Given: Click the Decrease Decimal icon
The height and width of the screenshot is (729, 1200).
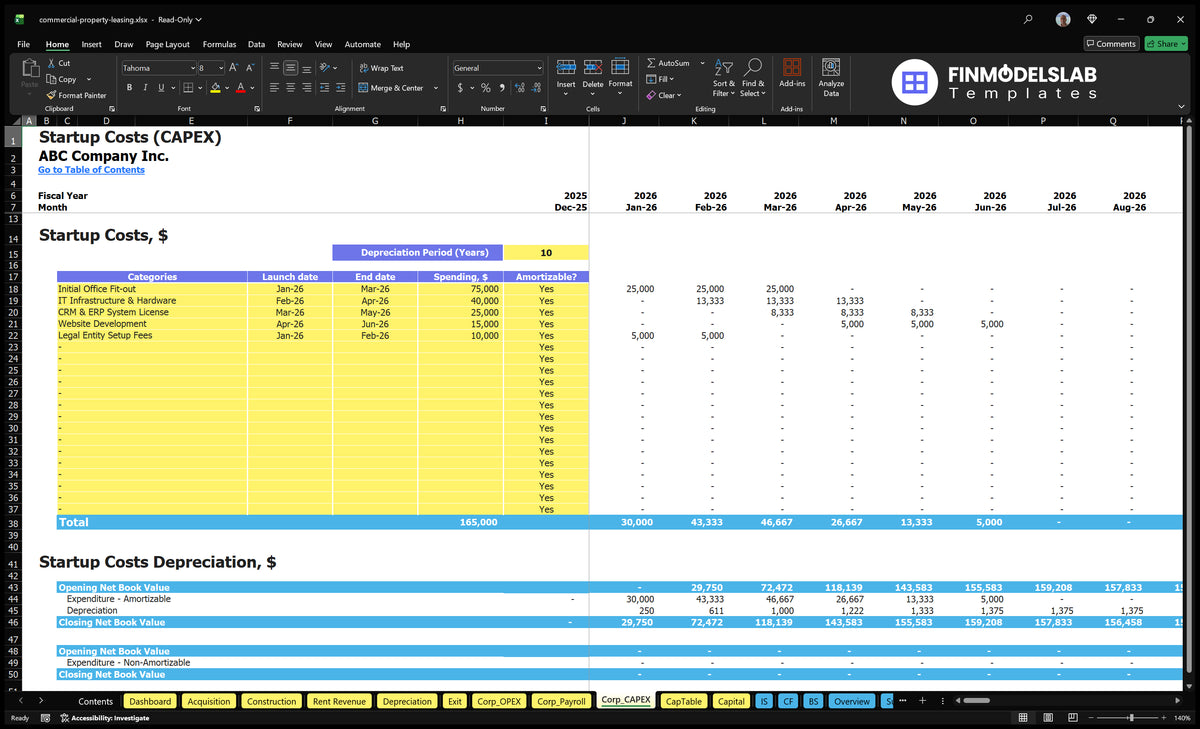Looking at the screenshot, I should point(536,88).
